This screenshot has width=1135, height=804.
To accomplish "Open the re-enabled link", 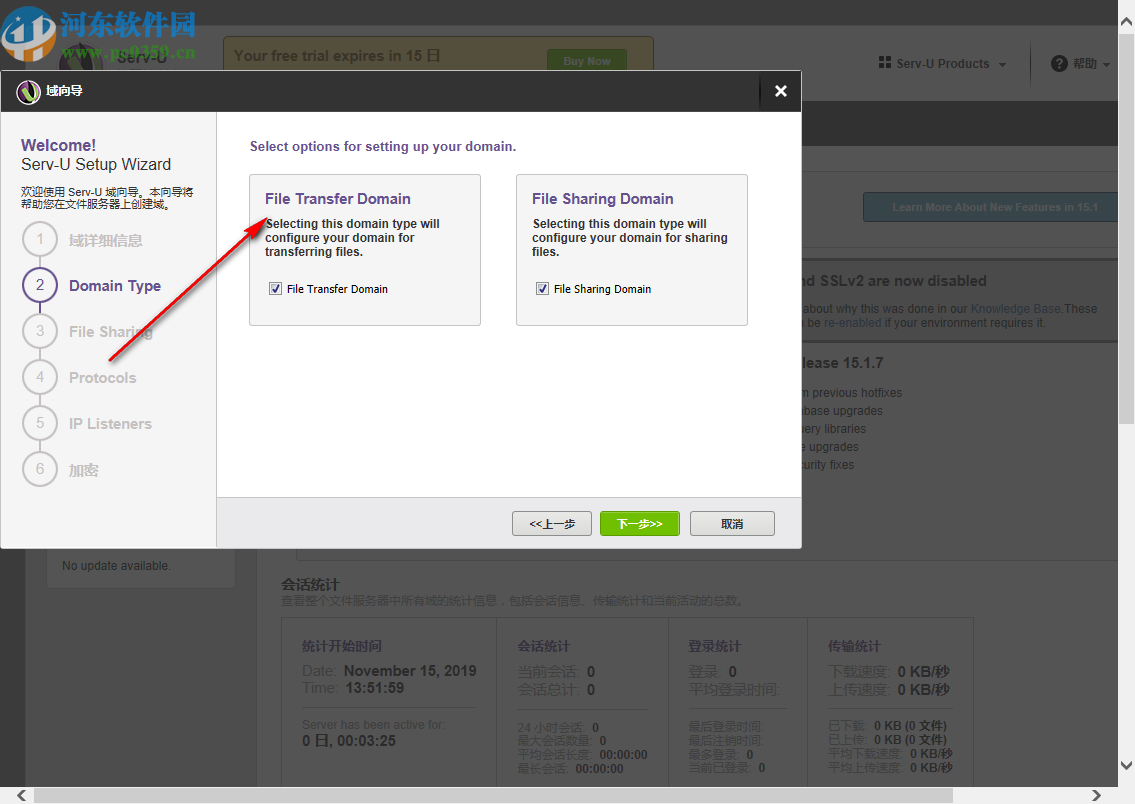I will coord(852,323).
